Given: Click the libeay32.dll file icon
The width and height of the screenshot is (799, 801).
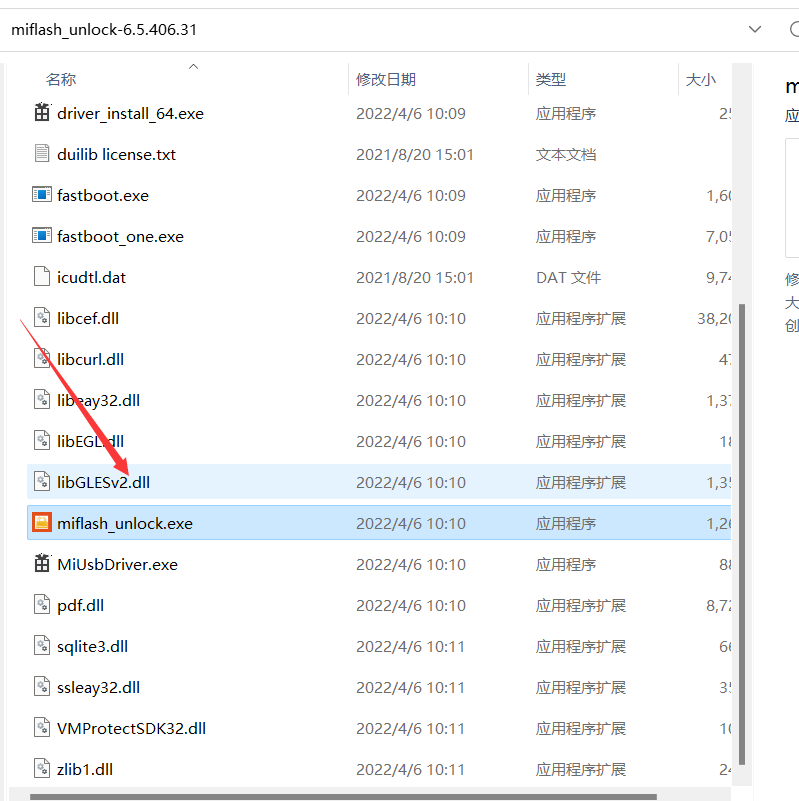Looking at the screenshot, I should (x=42, y=399).
